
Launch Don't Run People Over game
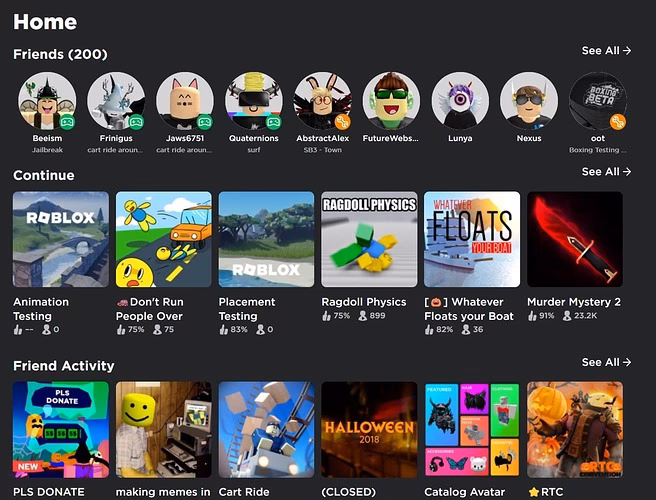tap(164, 239)
